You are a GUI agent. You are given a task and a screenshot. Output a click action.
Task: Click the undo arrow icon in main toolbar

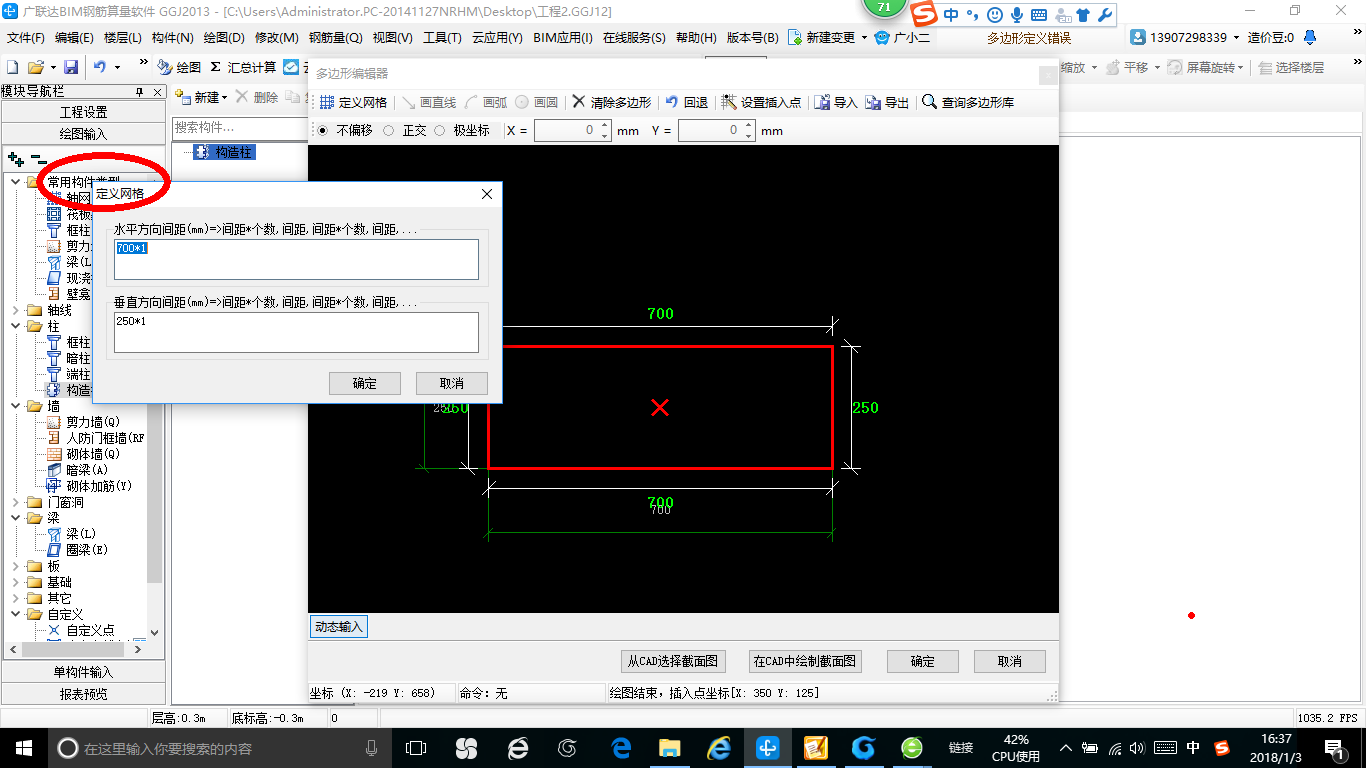(x=99, y=67)
